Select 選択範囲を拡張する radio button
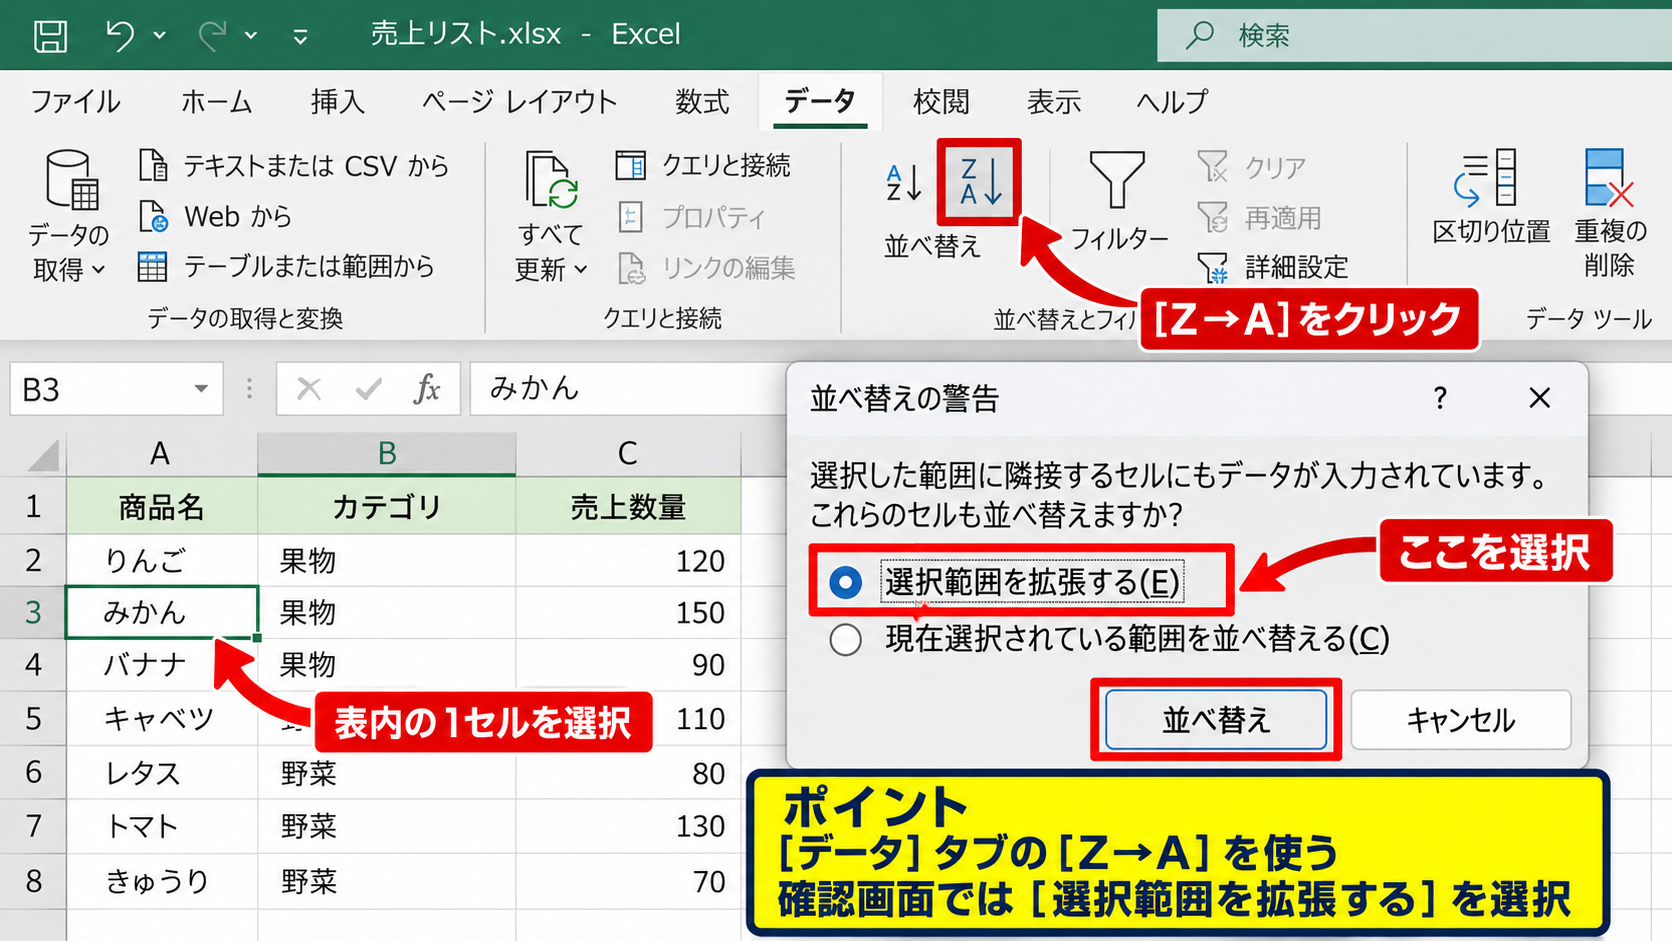This screenshot has height=941, width=1672. (845, 582)
